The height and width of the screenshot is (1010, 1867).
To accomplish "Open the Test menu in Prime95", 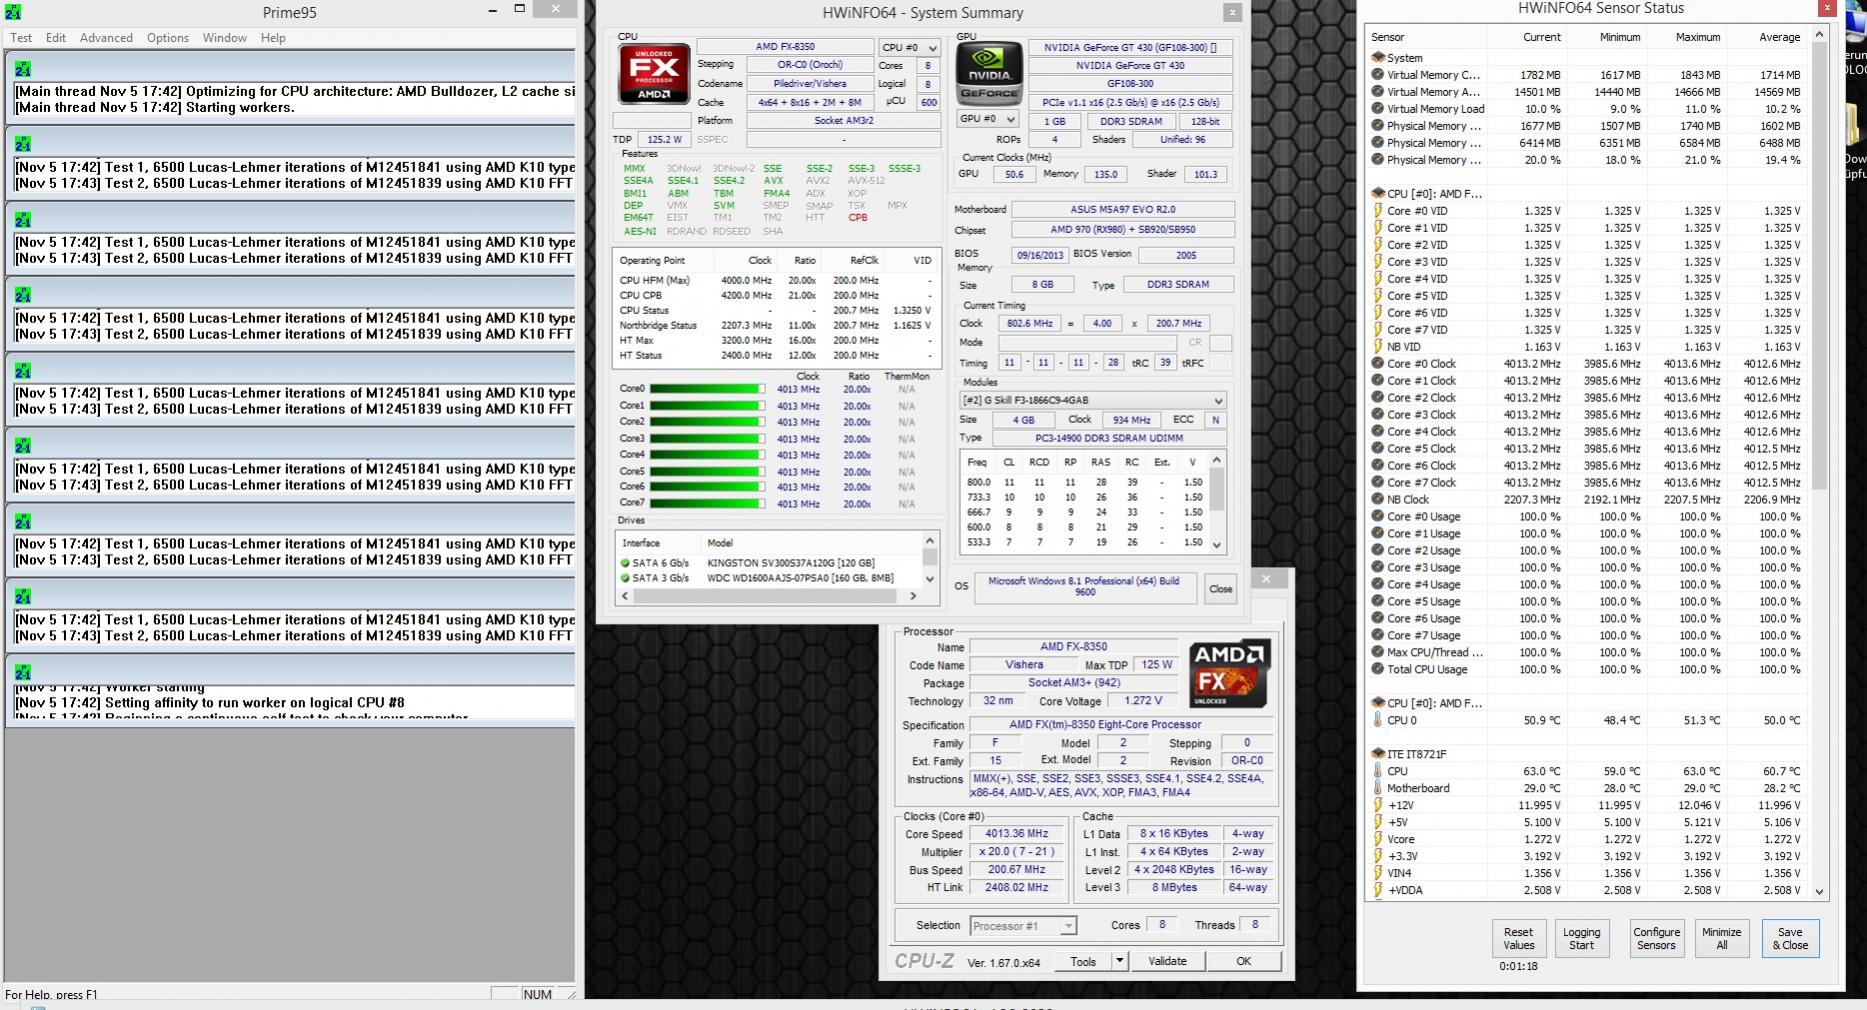I will pyautogui.click(x=21, y=38).
